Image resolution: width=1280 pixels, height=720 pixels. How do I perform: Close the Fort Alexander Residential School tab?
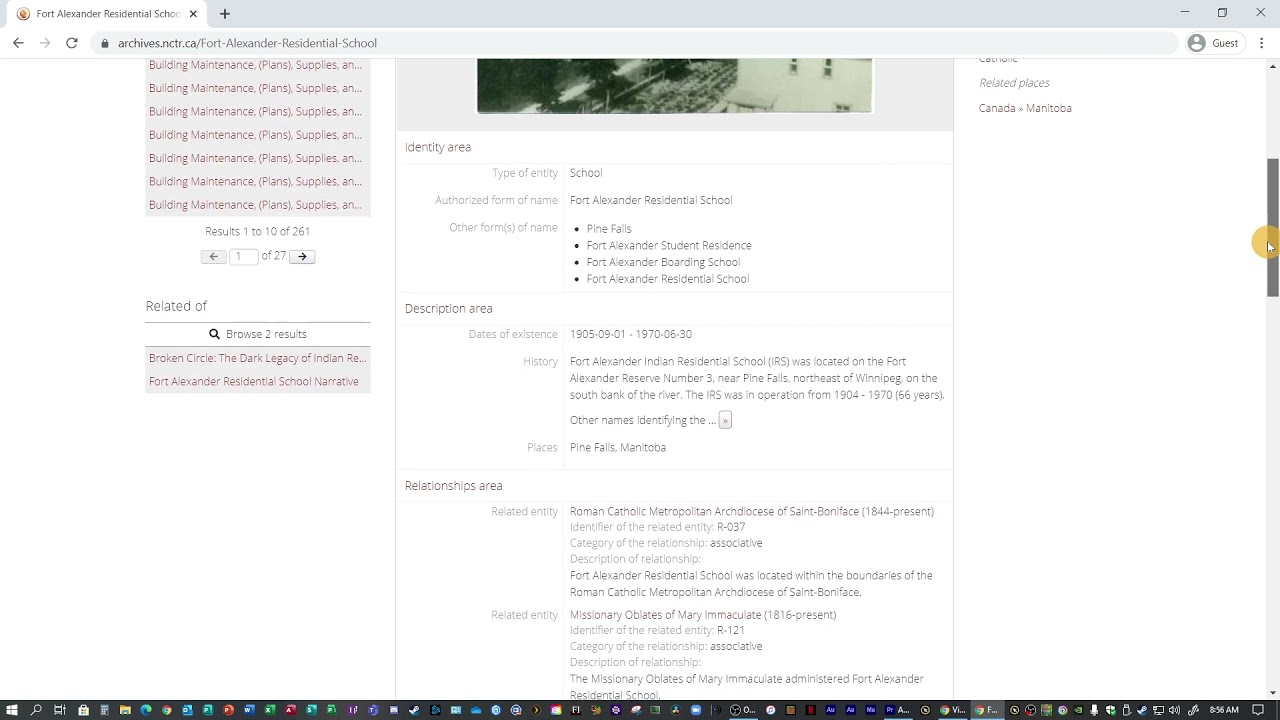point(193,14)
